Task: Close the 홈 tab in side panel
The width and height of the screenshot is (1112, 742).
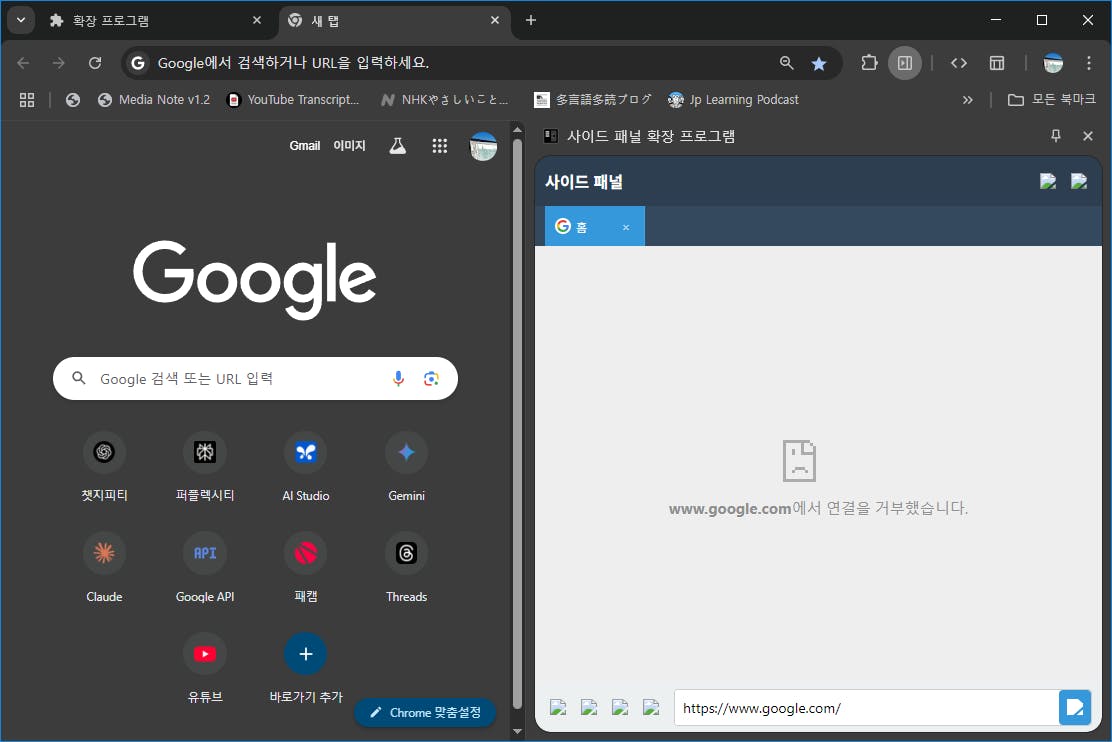Action: pyautogui.click(x=626, y=227)
